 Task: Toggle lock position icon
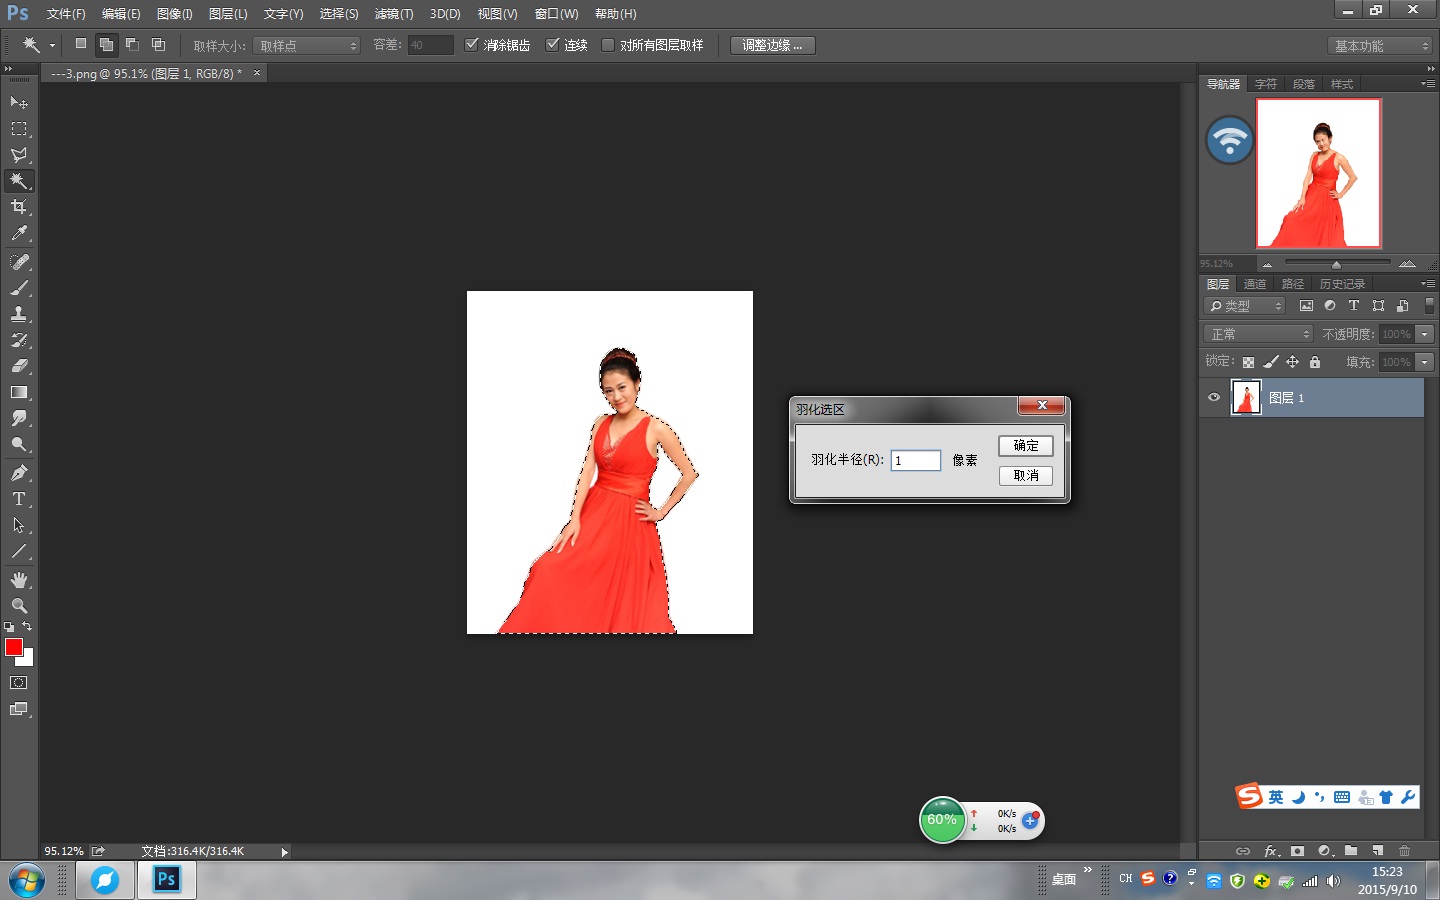click(x=1292, y=362)
